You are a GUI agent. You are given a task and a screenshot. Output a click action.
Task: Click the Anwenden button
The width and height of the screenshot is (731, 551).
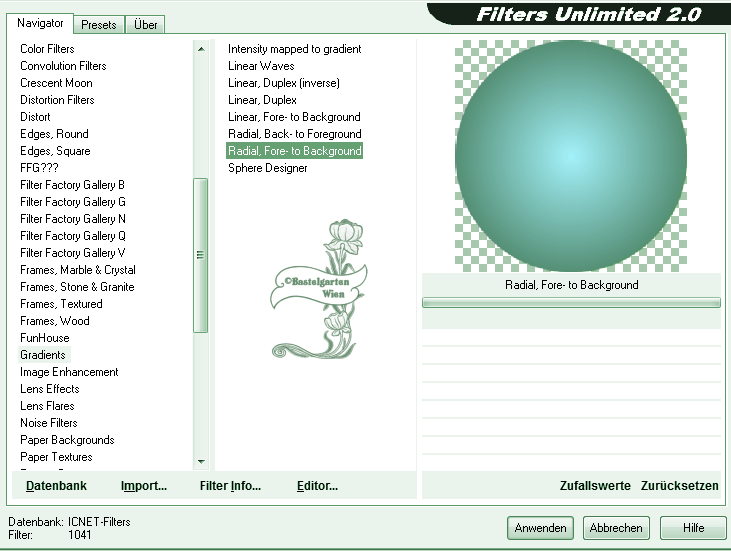coord(540,528)
